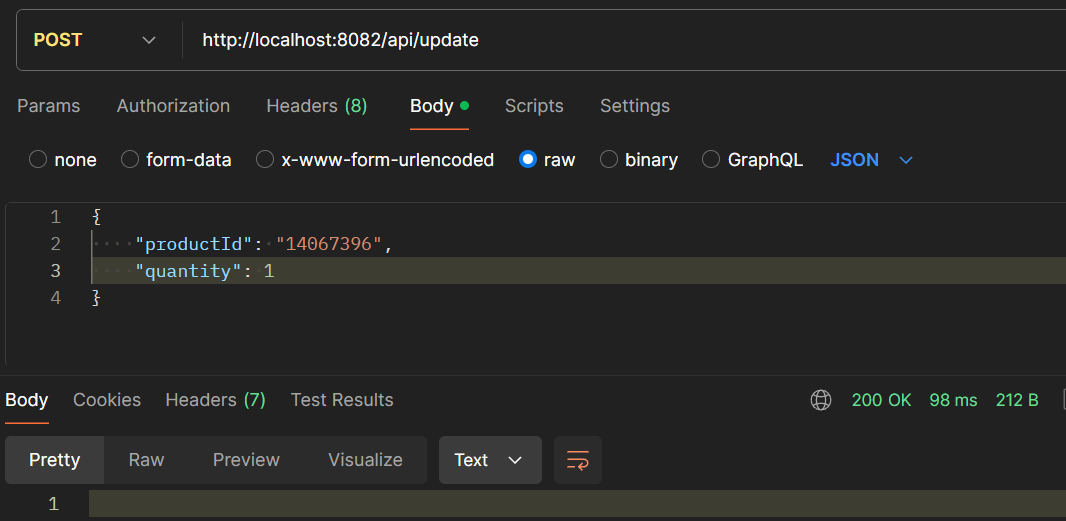Open the response Cookies tab
The width and height of the screenshot is (1066, 521).
point(107,400)
